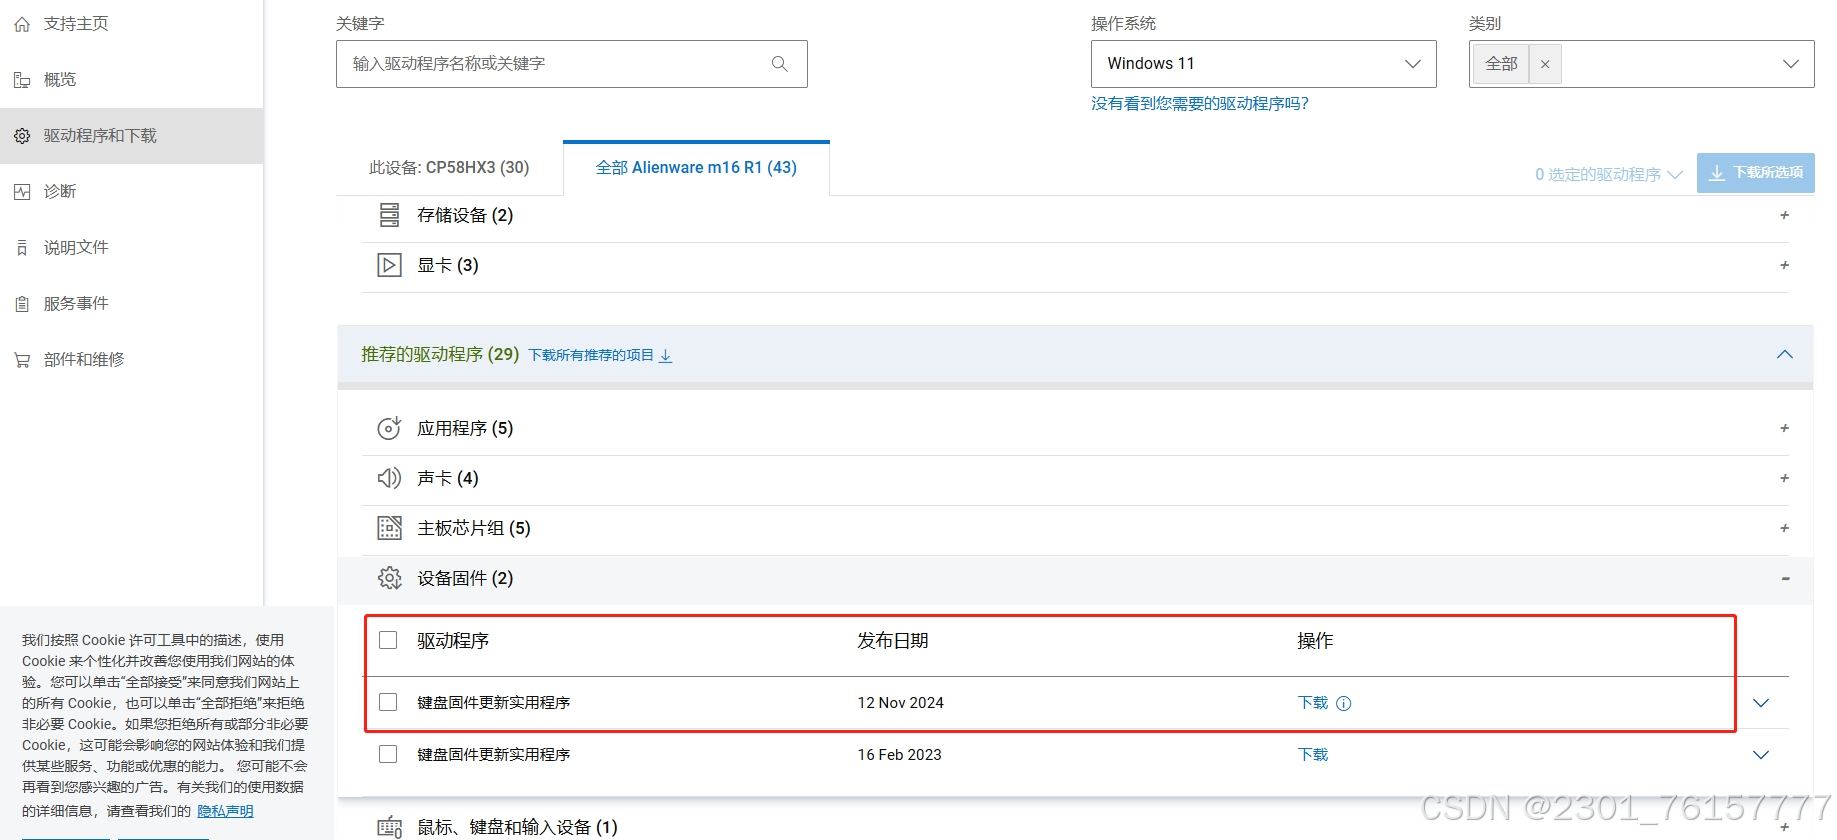Viewport: 1837px width, 840px height.
Task: Open 隐私声明 link in cookie notice
Action: (x=225, y=812)
